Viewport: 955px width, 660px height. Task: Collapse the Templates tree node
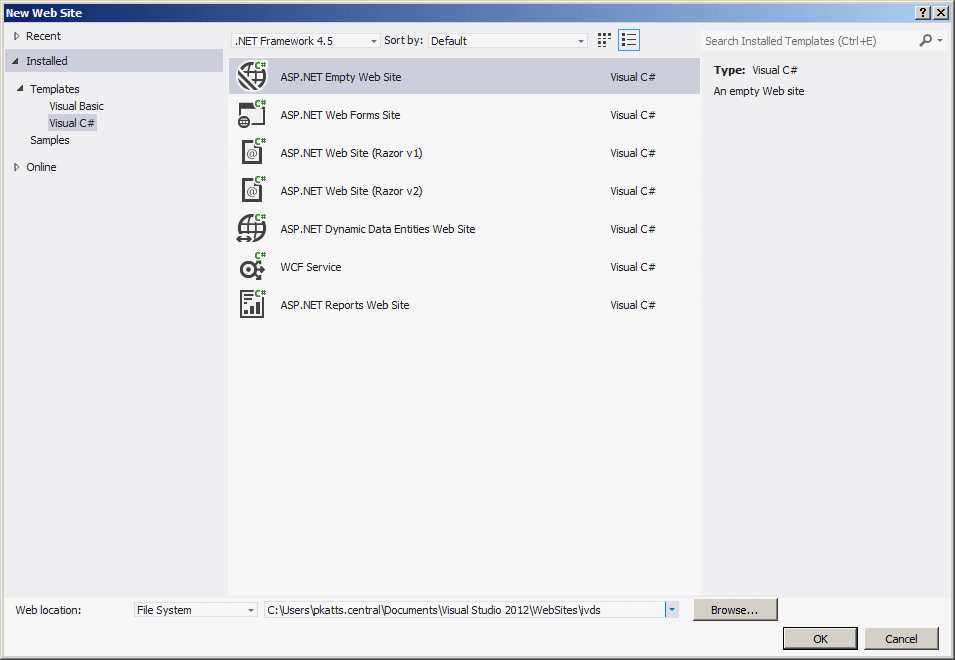[x=20, y=88]
